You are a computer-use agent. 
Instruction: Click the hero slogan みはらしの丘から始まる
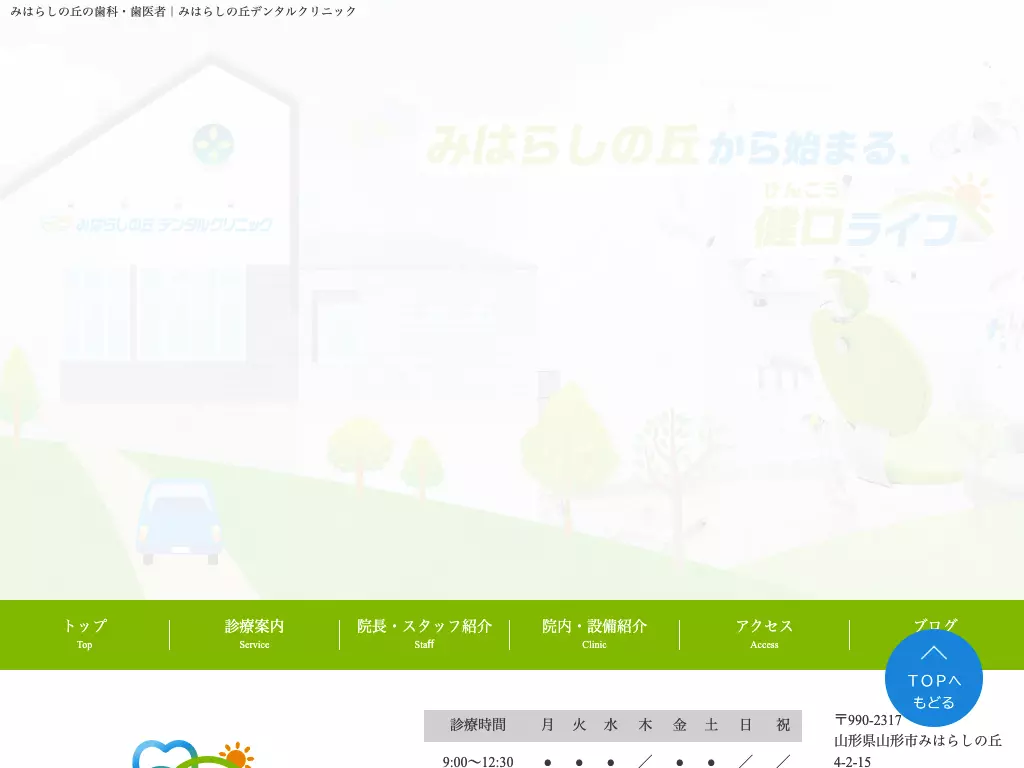point(667,146)
